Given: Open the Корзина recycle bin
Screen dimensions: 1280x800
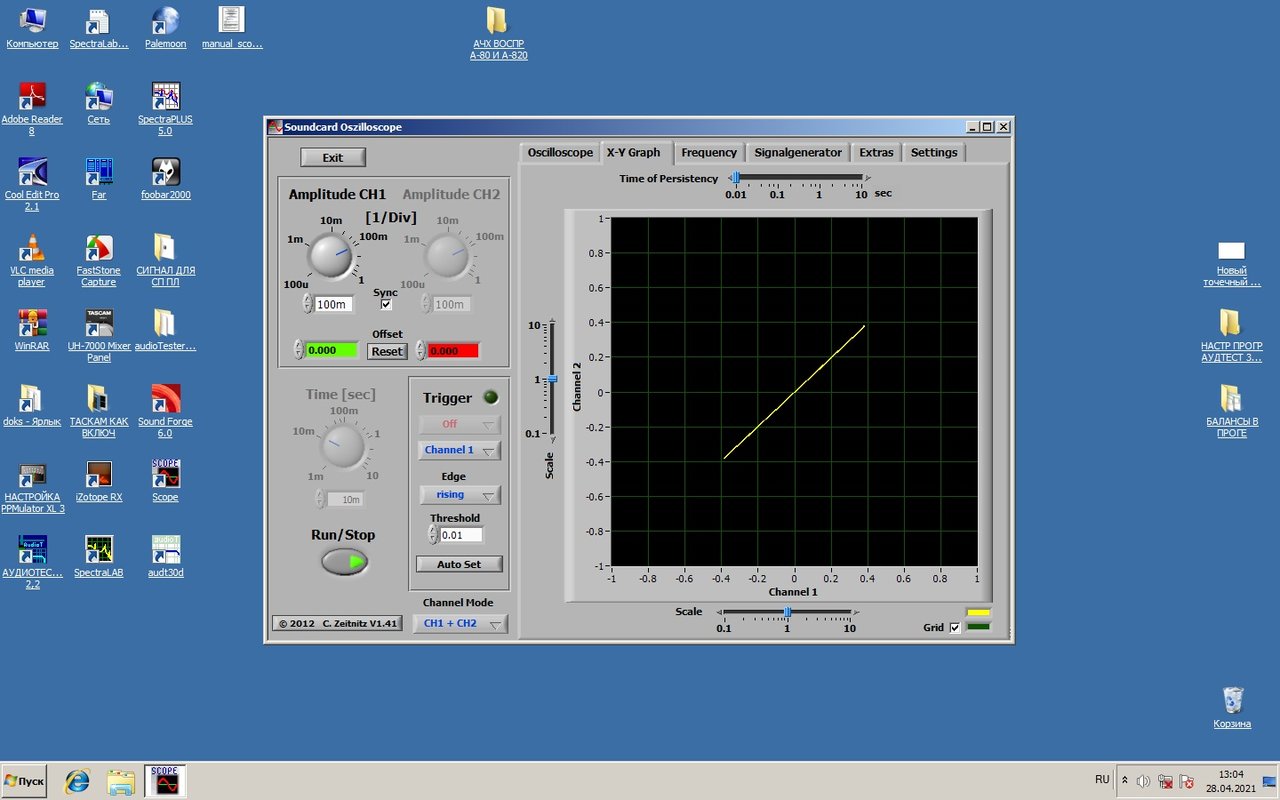Looking at the screenshot, I should 1232,701.
